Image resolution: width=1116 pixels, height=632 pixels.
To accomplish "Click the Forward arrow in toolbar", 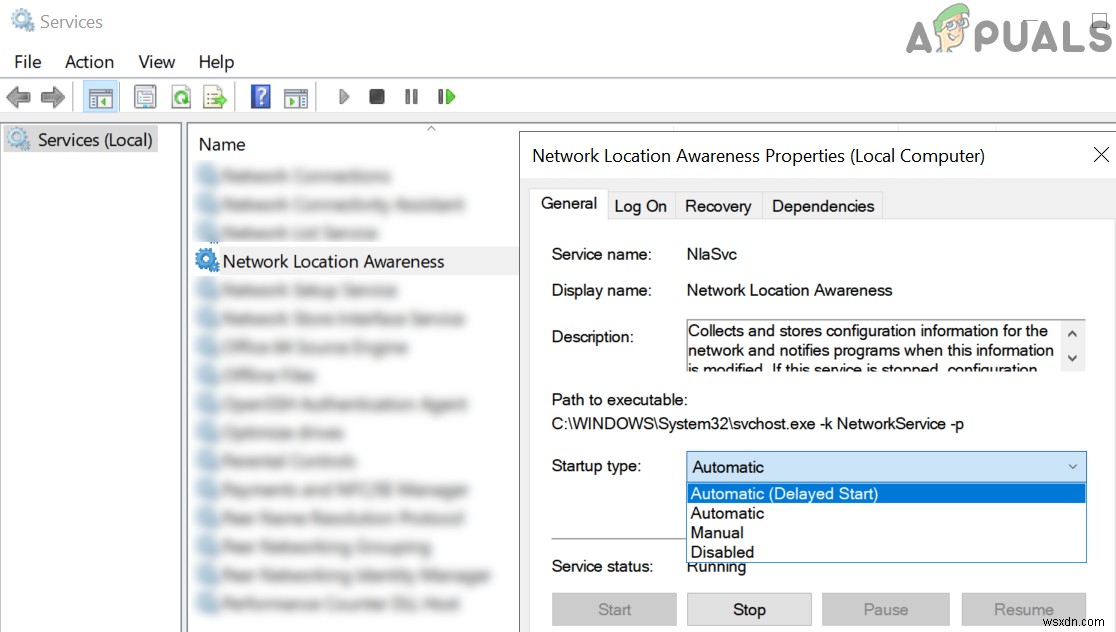I will coord(53,97).
